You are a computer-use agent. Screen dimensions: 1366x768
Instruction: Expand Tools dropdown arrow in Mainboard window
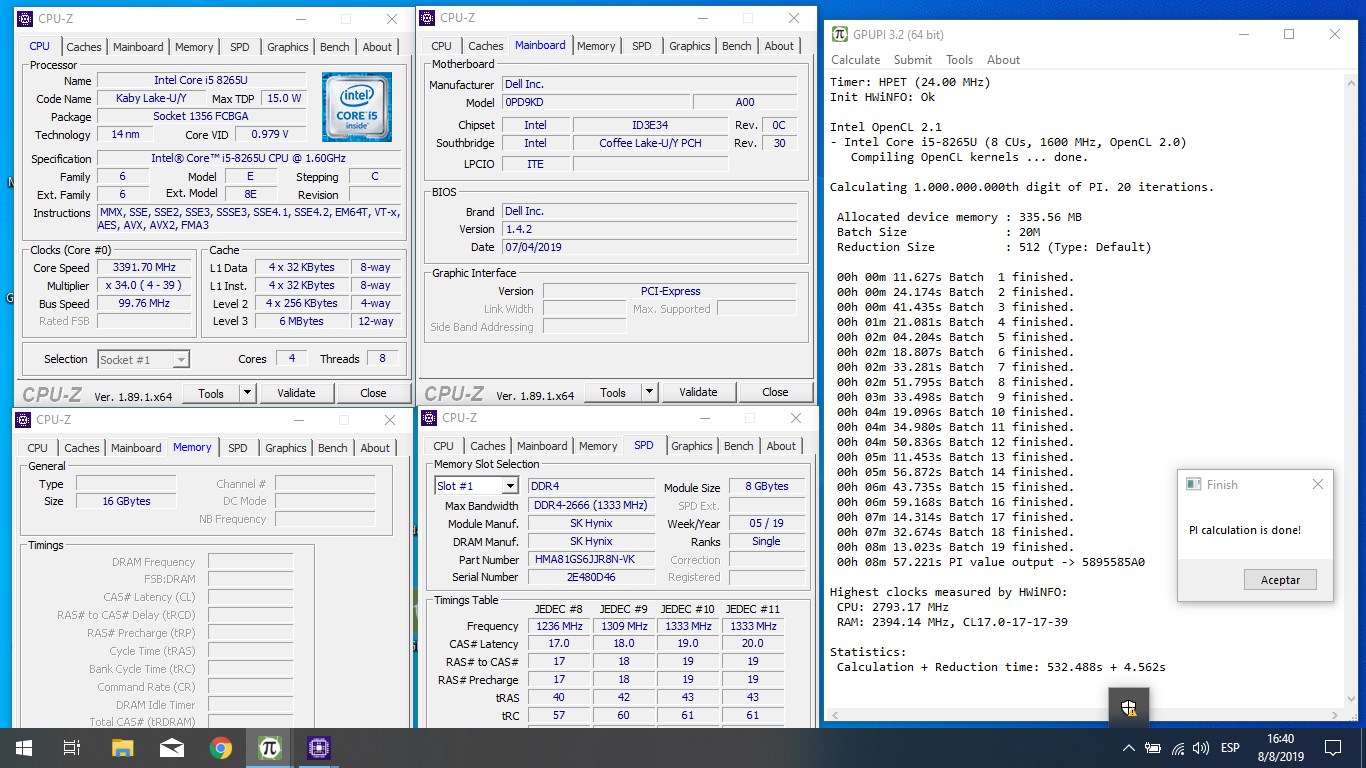[650, 392]
